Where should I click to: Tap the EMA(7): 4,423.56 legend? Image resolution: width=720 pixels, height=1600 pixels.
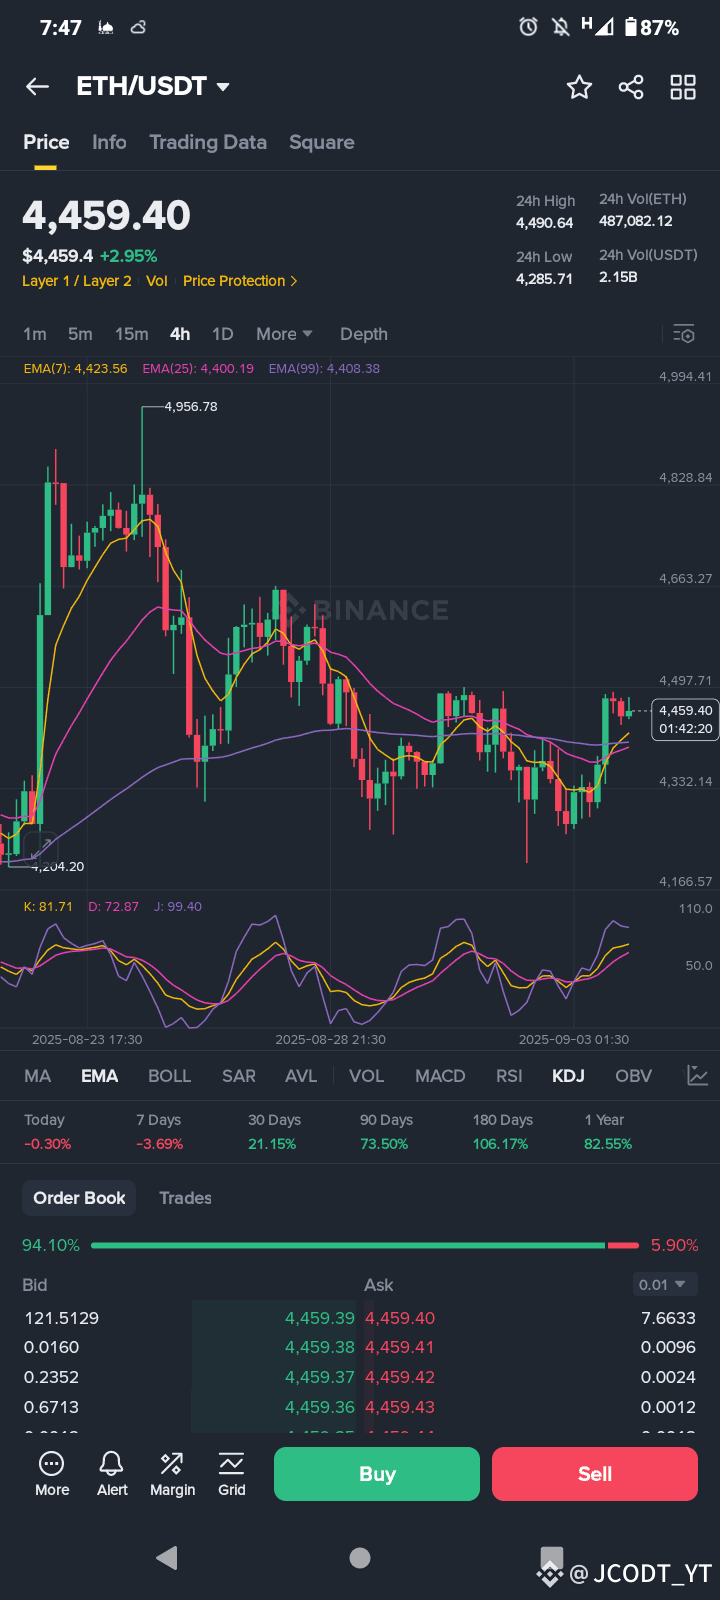[76, 368]
